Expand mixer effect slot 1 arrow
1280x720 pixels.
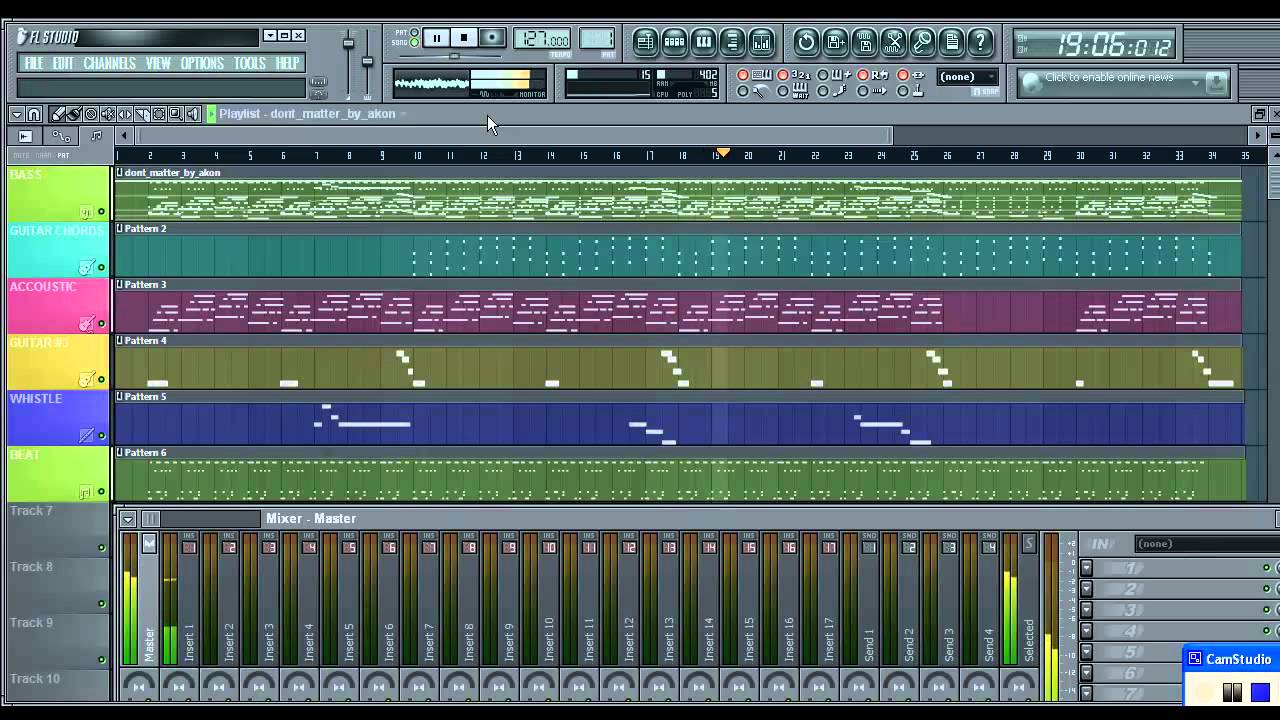[1087, 568]
